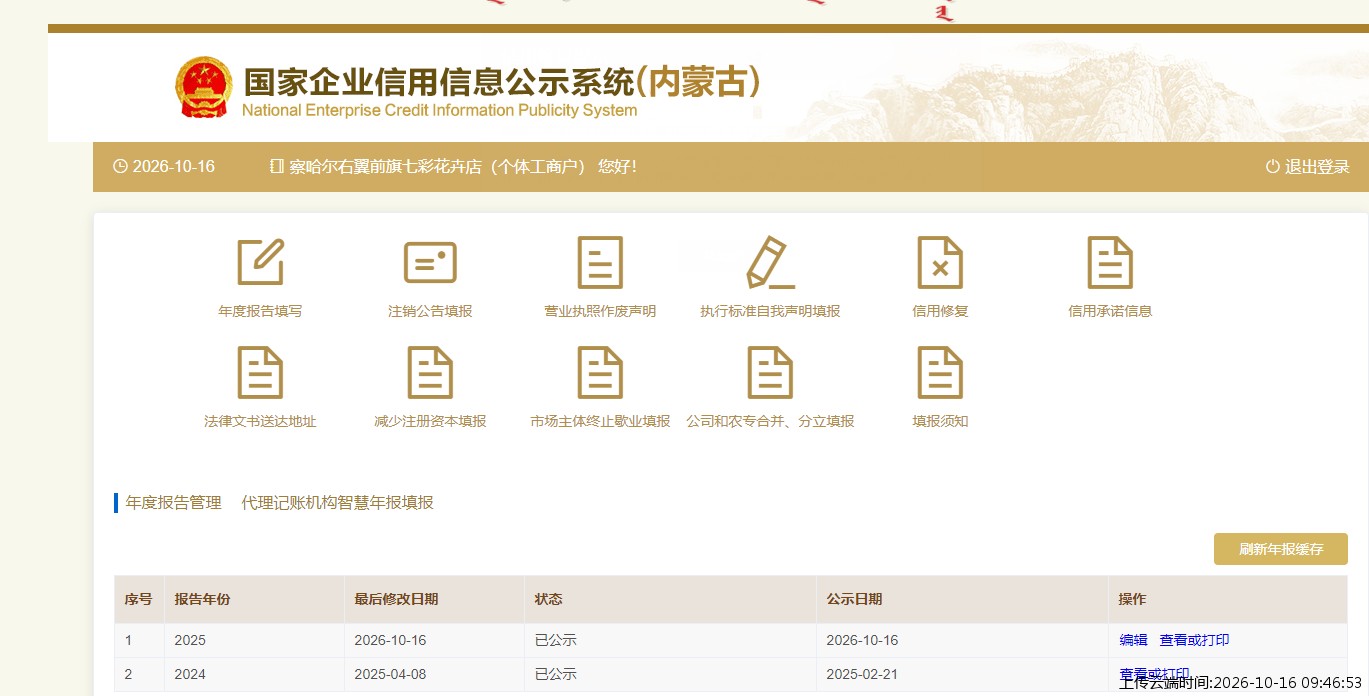This screenshot has height=696, width=1369.
Task: Click the power icon to log out
Action: point(1273,167)
